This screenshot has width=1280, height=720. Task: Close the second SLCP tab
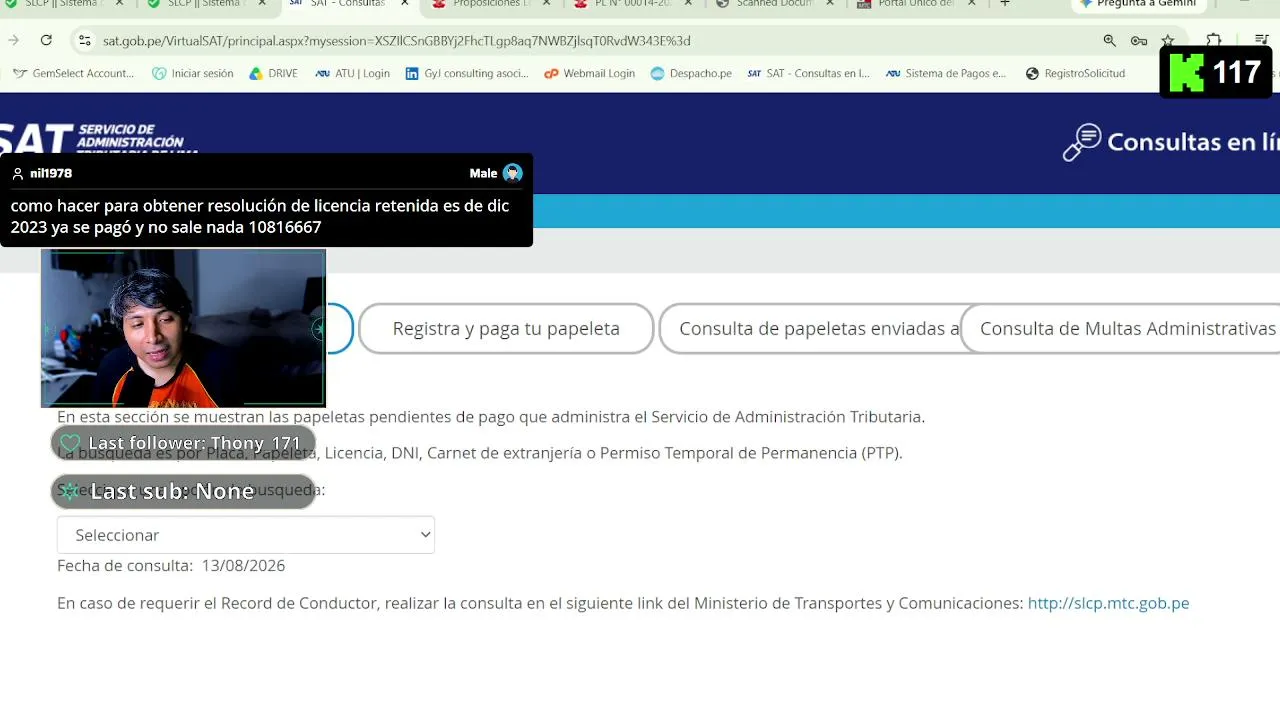point(262,3)
